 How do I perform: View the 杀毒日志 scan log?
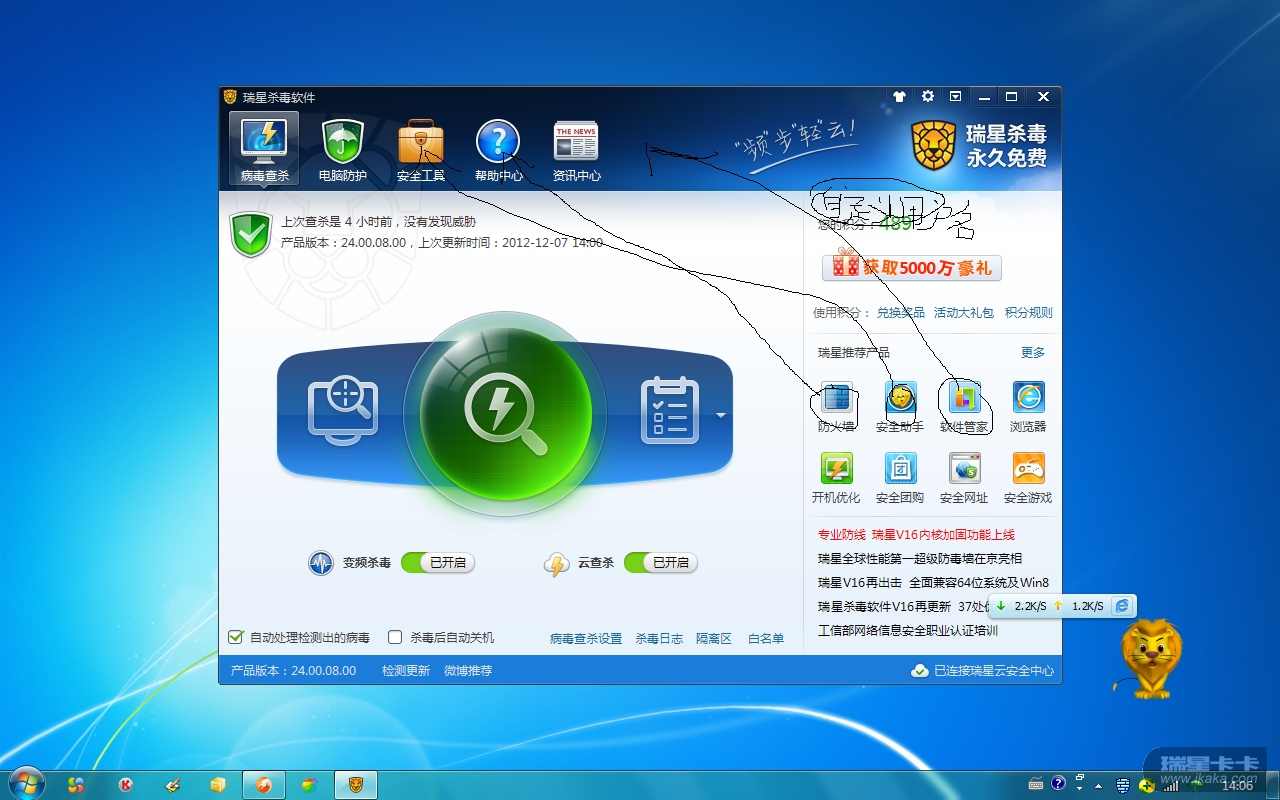(x=659, y=638)
